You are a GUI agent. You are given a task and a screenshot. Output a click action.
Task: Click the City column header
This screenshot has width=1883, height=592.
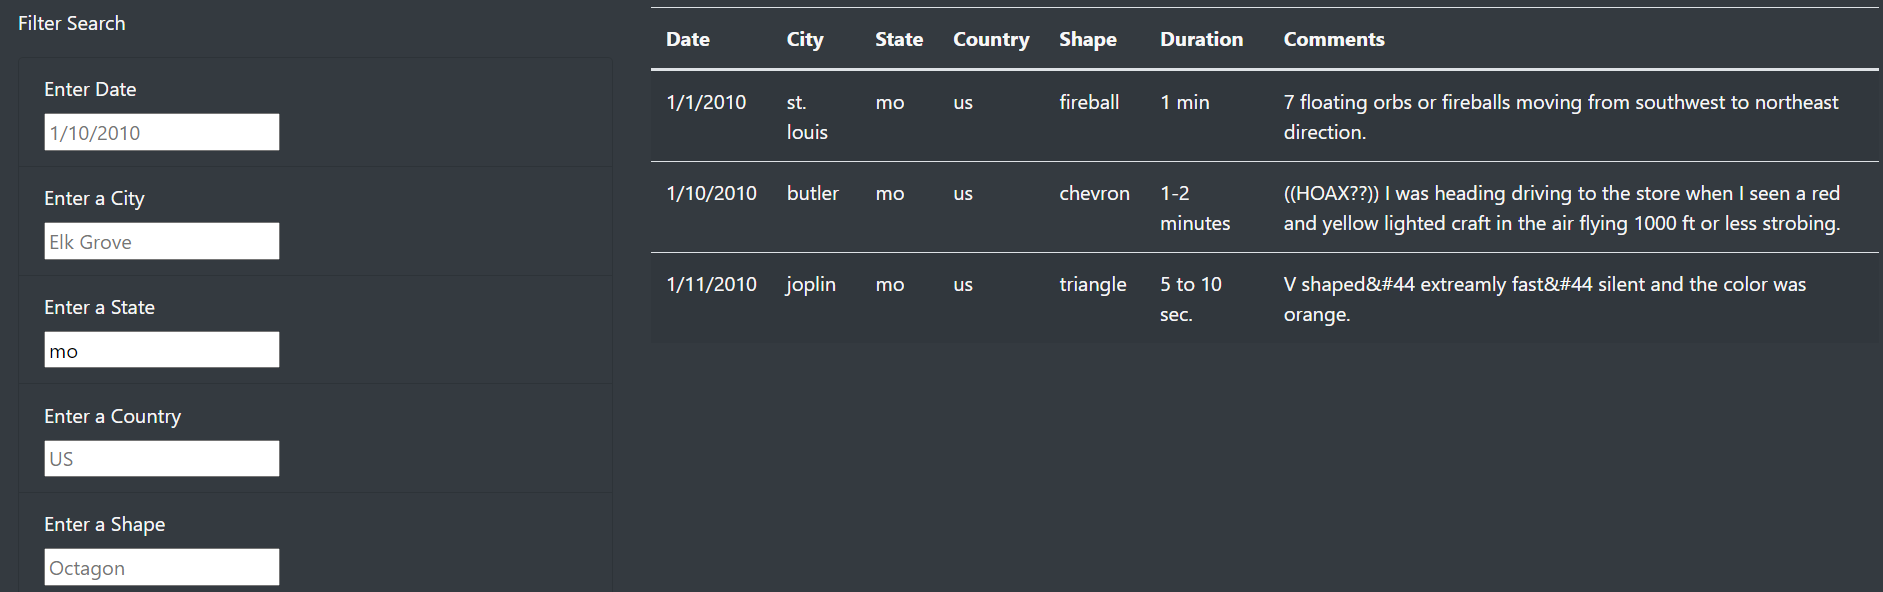click(x=804, y=39)
